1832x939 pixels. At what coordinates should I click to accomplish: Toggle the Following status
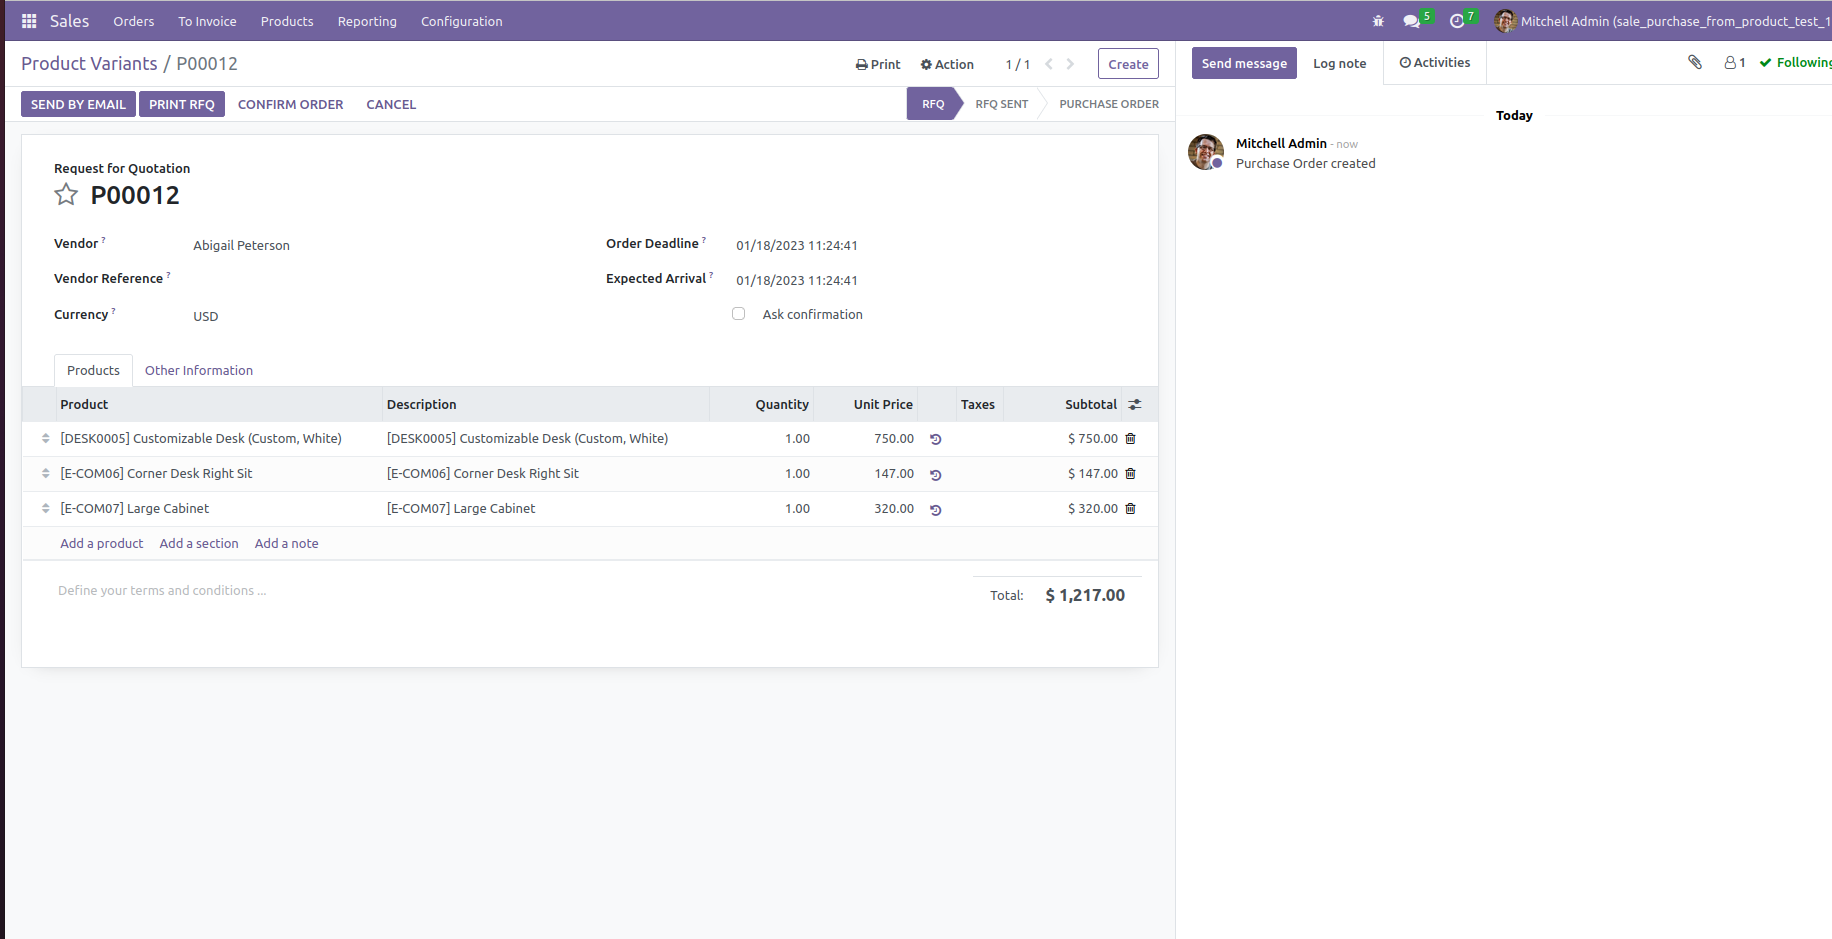click(1796, 63)
